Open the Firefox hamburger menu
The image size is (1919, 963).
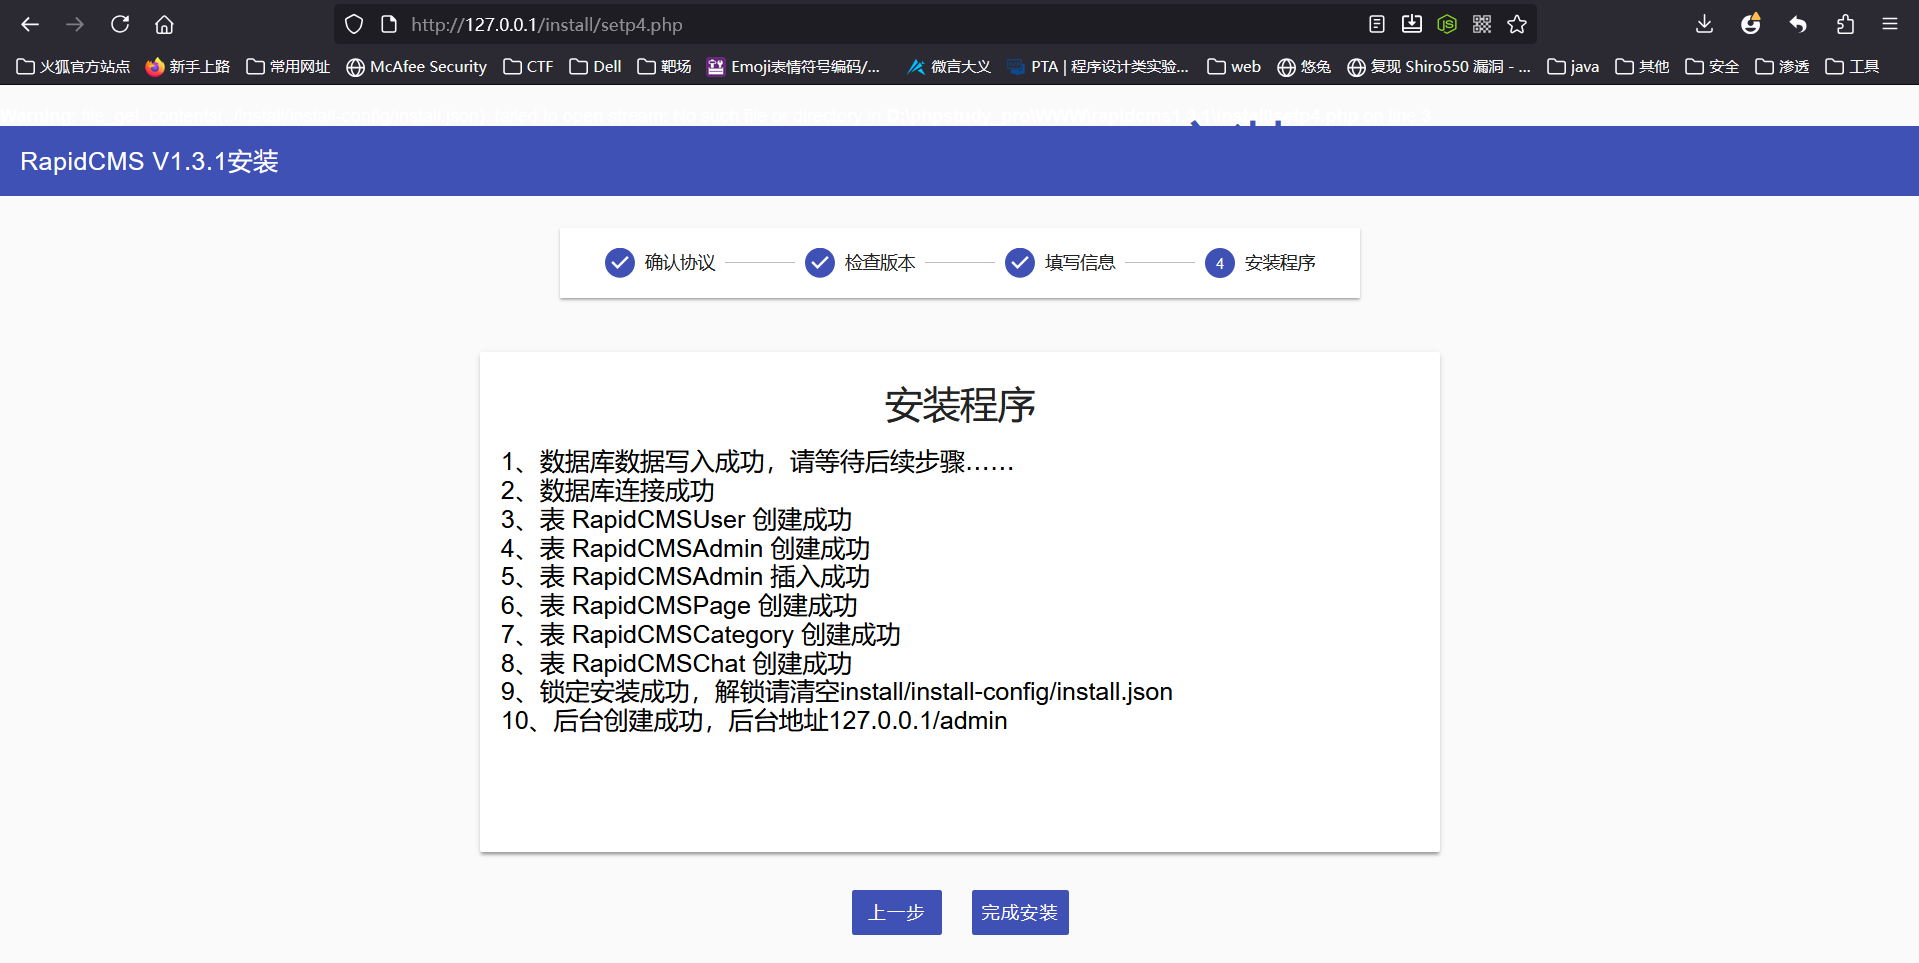[x=1890, y=24]
